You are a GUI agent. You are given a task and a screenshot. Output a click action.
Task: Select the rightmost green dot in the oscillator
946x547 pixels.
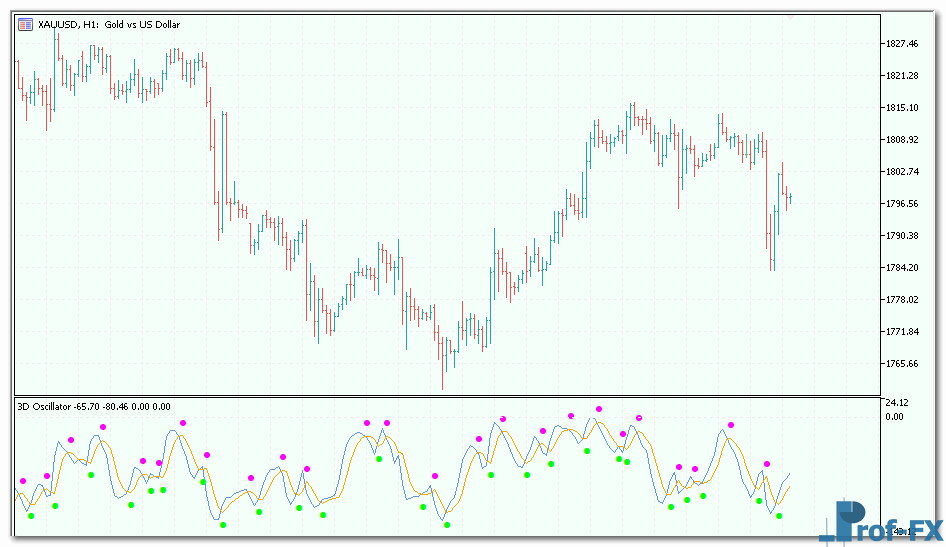click(x=779, y=516)
